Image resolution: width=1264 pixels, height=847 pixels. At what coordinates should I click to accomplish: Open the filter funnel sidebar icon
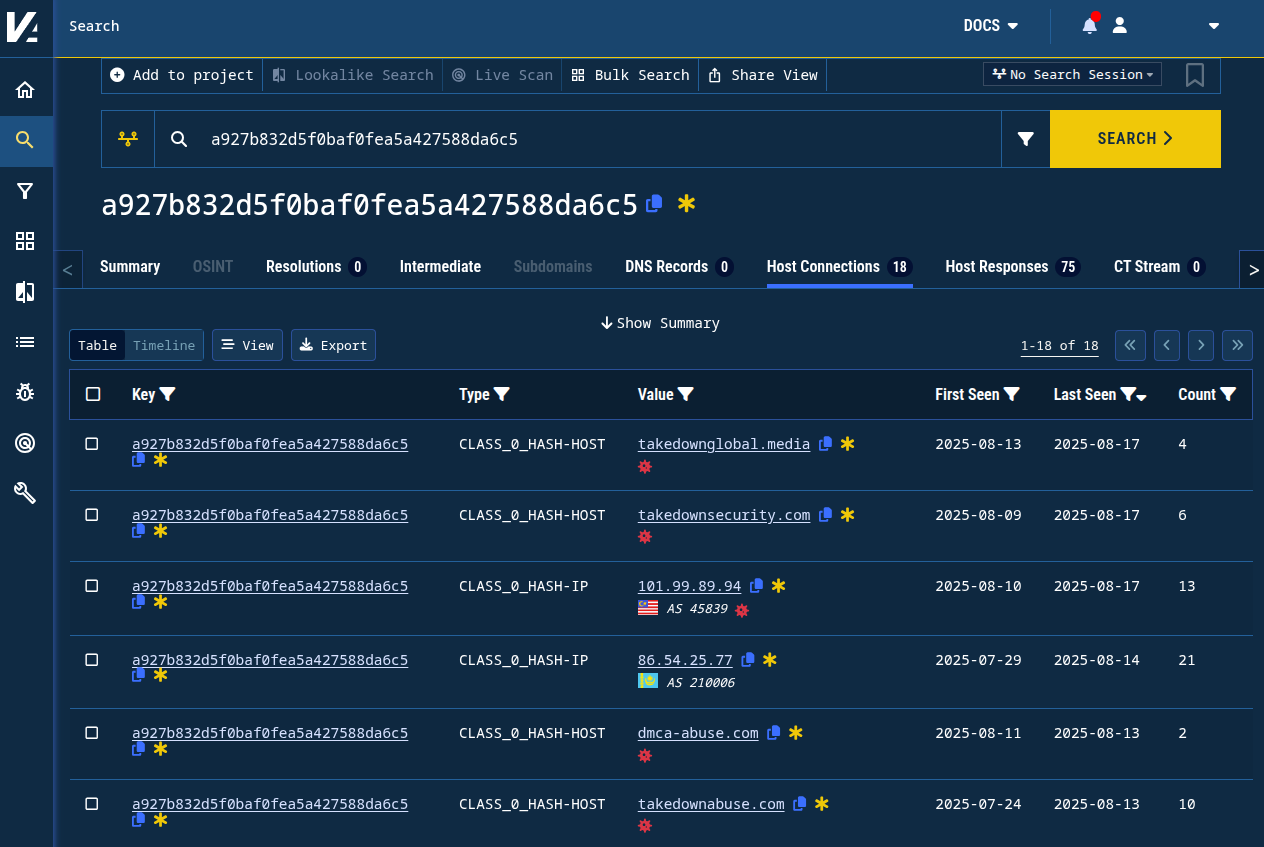[25, 191]
